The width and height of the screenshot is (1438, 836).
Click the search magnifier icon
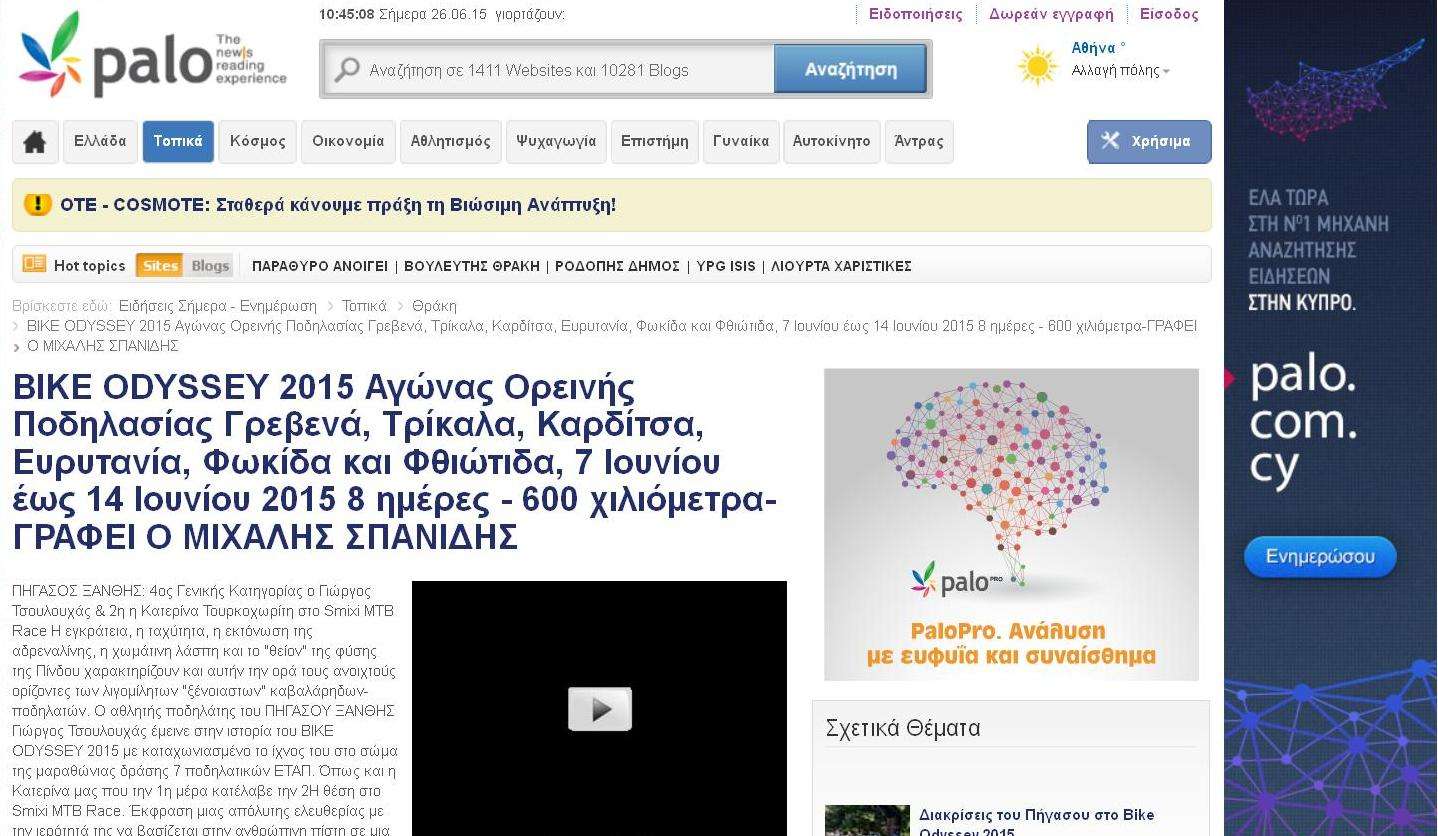(x=347, y=70)
